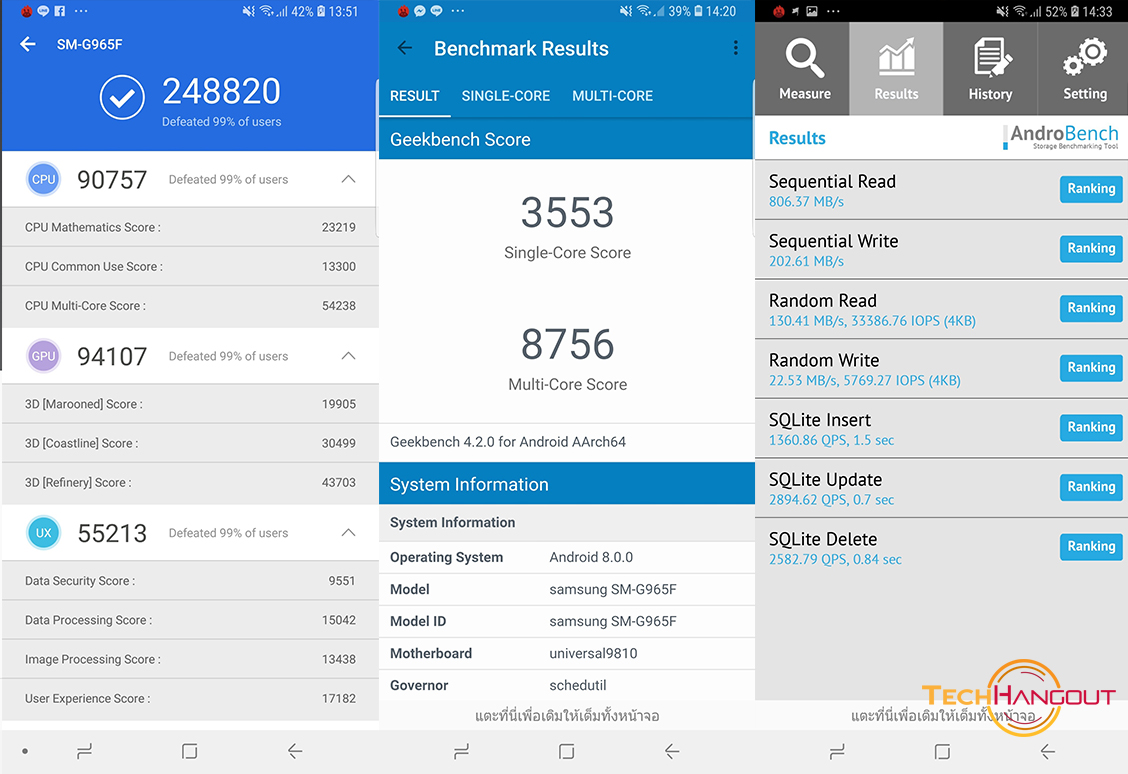Click the SQLite Insert 1360.86 QPS value
1128x774 pixels.
point(832,440)
